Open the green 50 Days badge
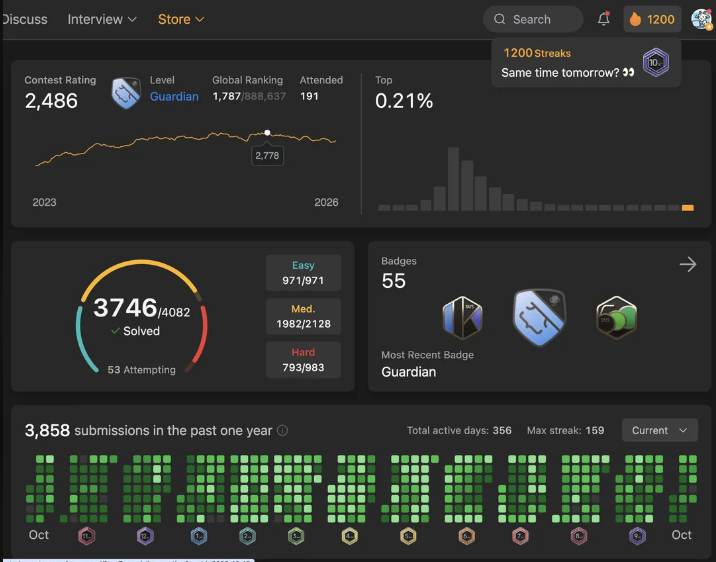 616,317
